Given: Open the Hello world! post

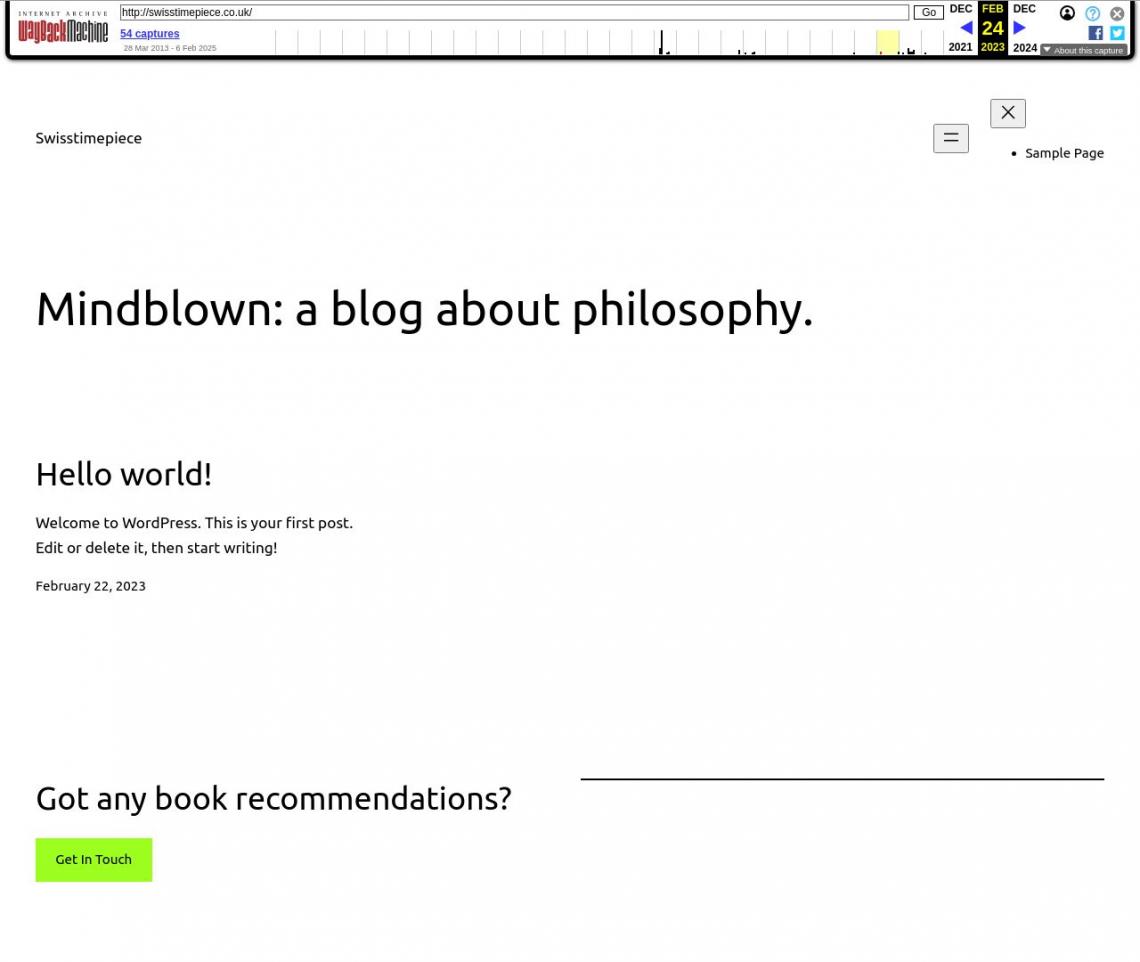Looking at the screenshot, I should pyautogui.click(x=123, y=474).
